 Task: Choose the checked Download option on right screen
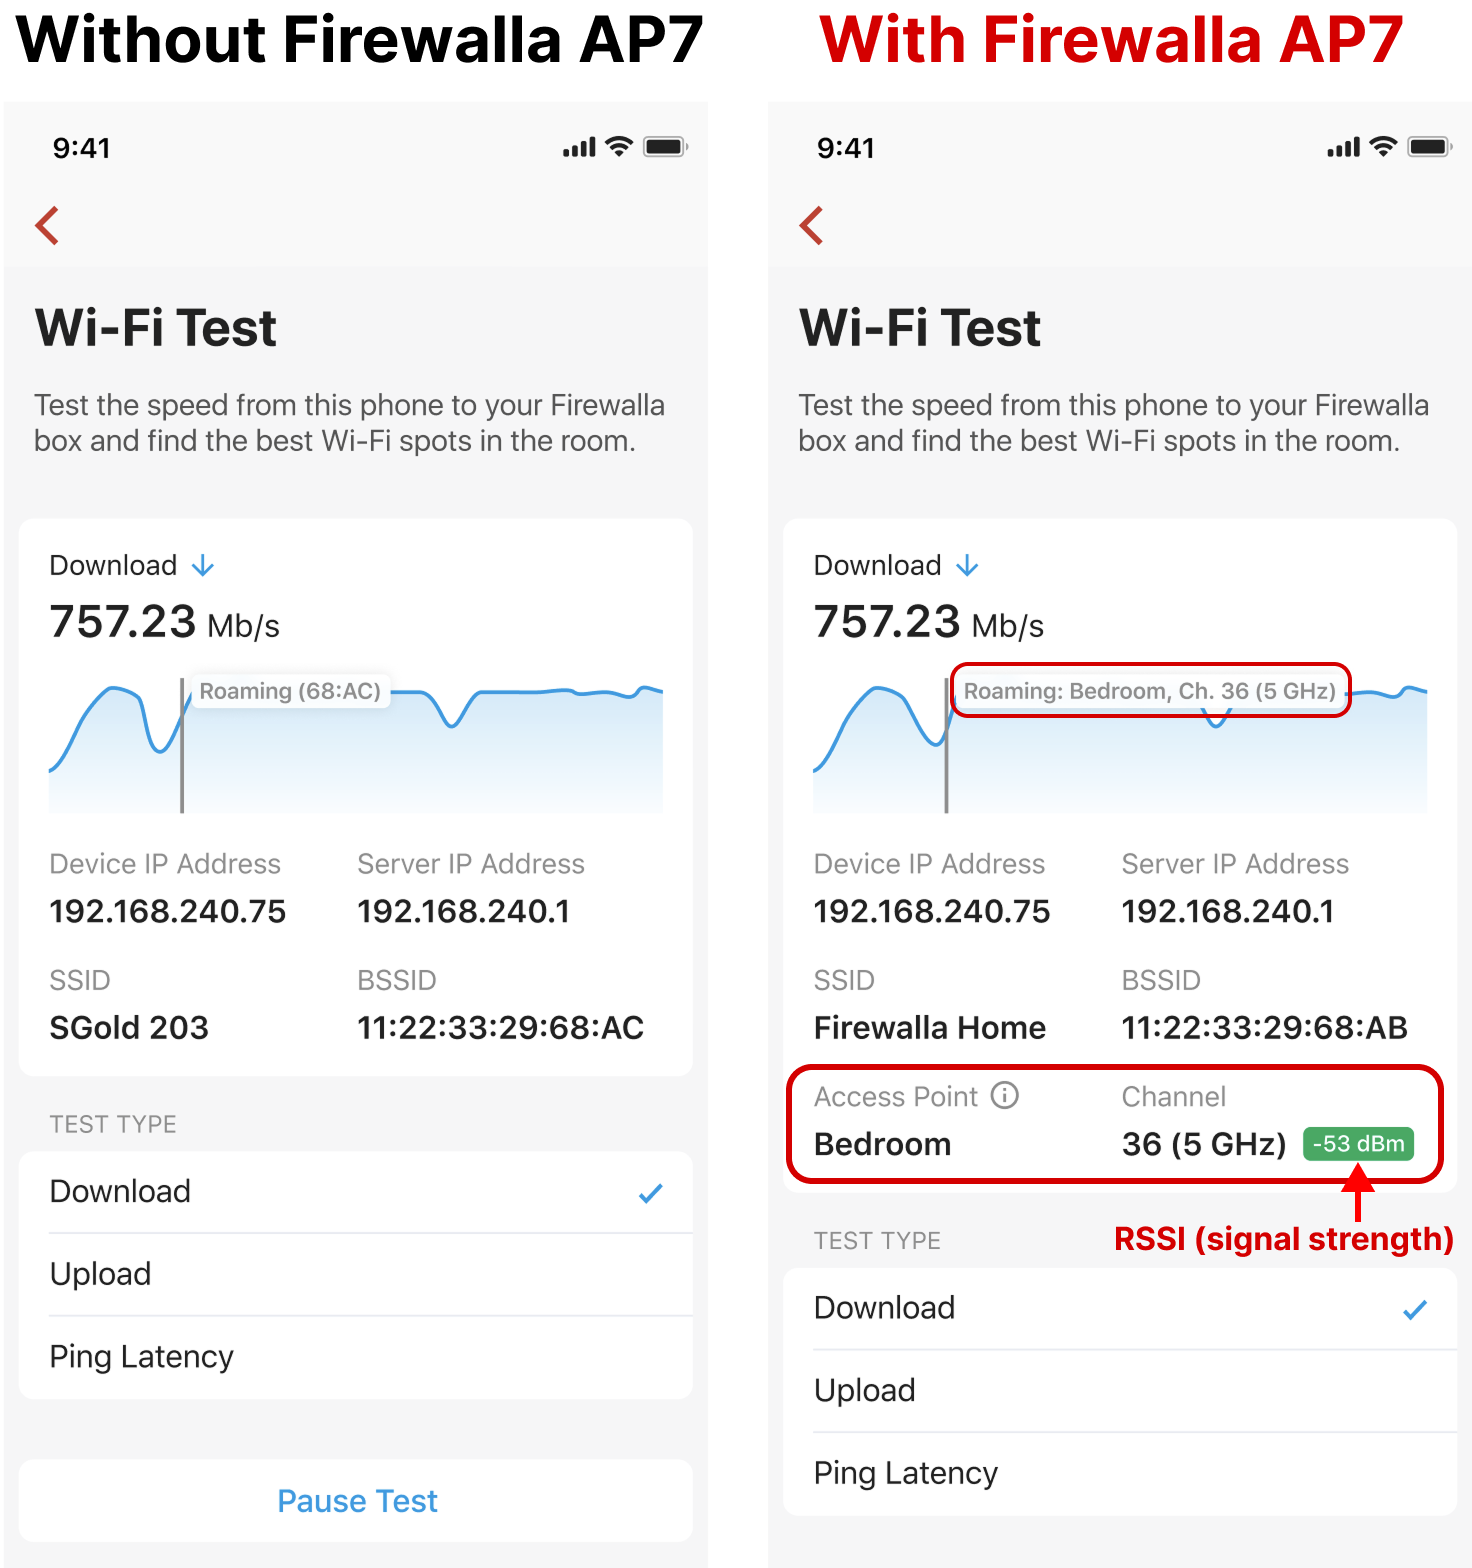(x=1119, y=1308)
